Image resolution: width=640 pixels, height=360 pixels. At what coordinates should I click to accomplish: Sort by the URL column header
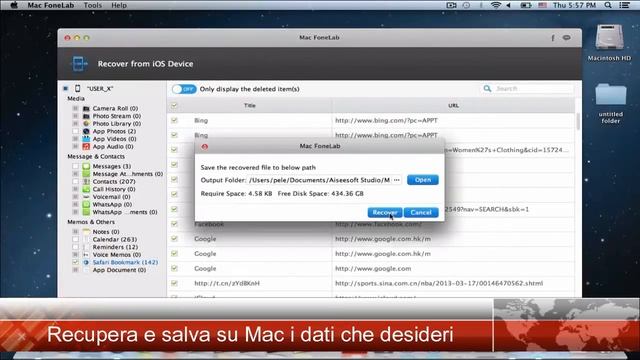tap(453, 105)
